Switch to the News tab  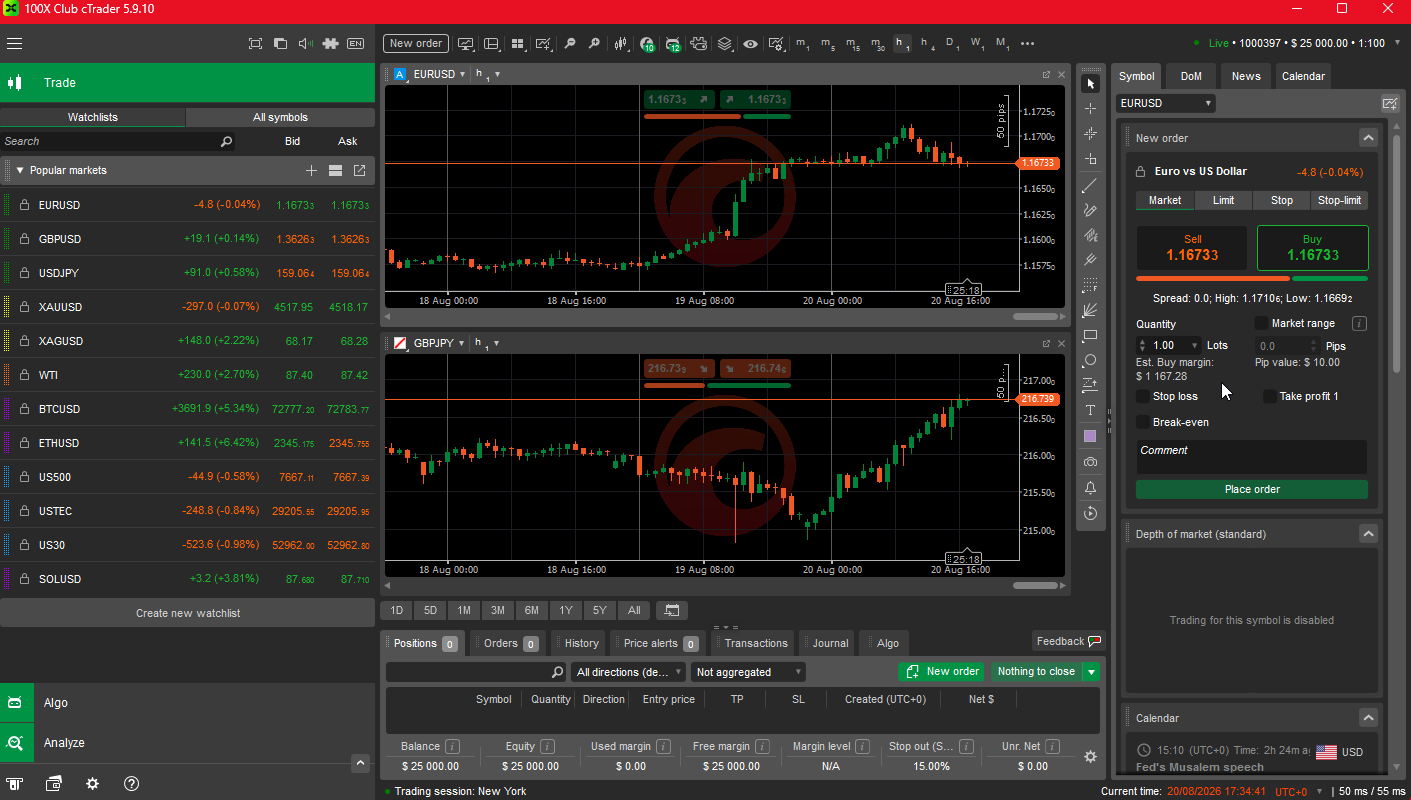(x=1246, y=76)
